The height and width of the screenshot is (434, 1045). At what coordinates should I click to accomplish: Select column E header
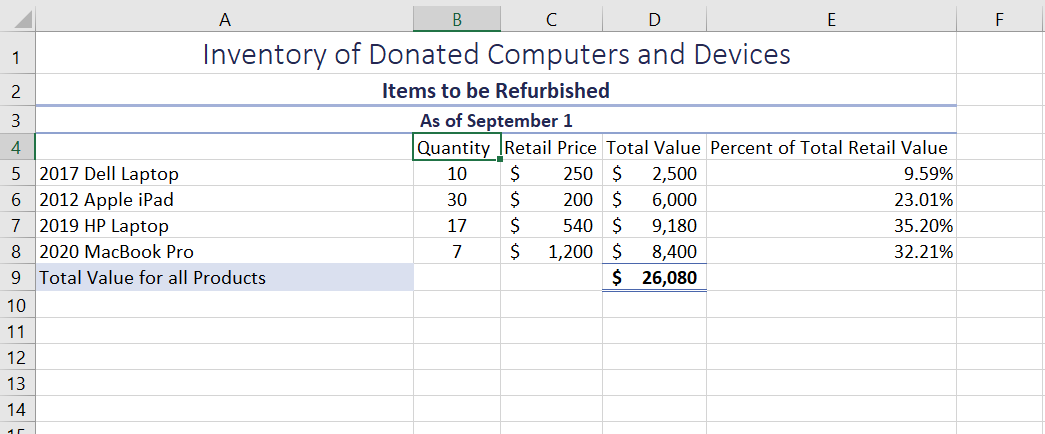click(831, 20)
